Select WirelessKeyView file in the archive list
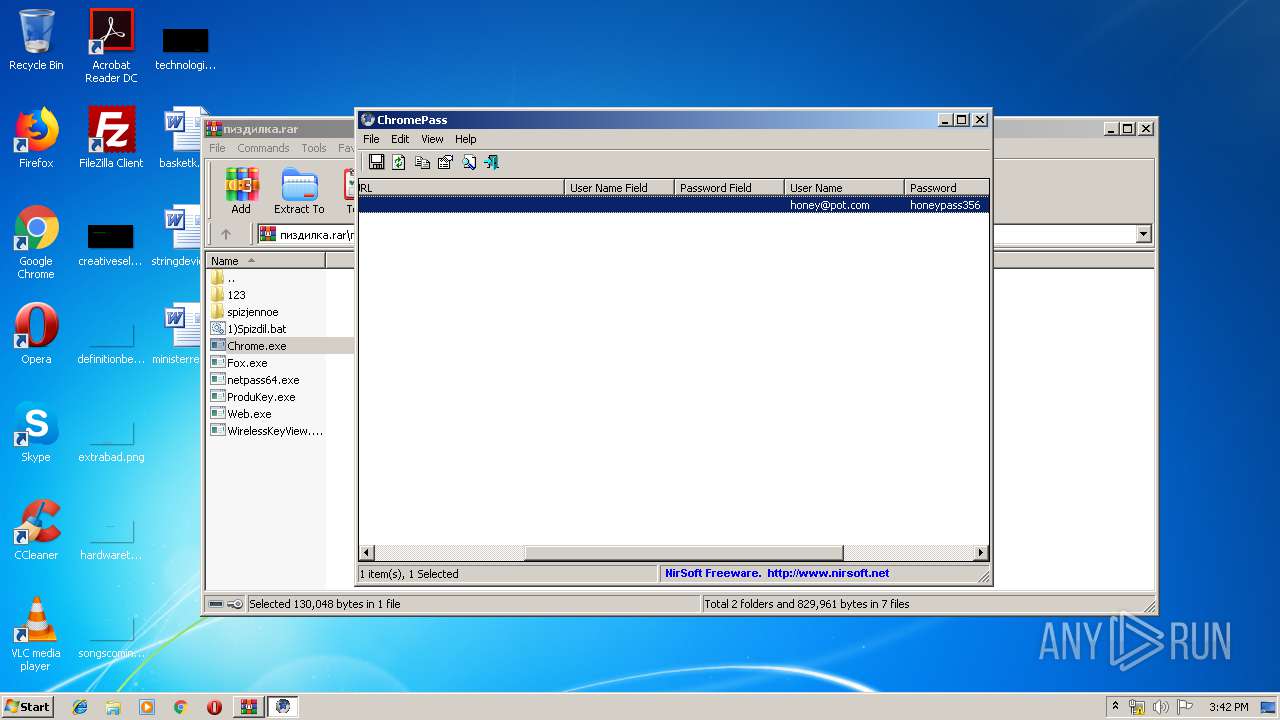The height and width of the screenshot is (720, 1280). point(267,431)
